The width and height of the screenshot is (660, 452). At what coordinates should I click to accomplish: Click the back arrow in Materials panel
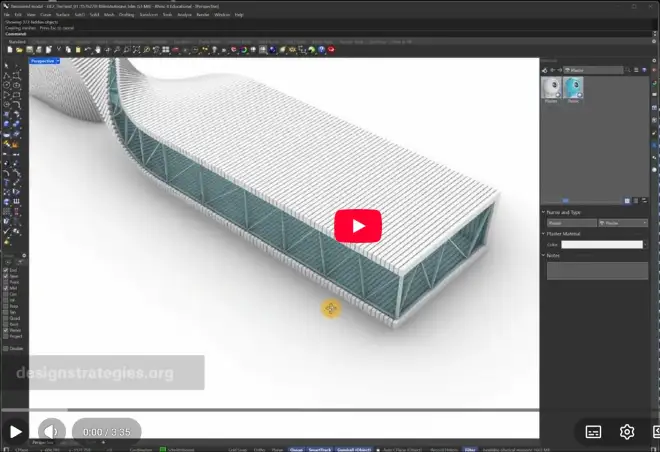[x=553, y=70]
